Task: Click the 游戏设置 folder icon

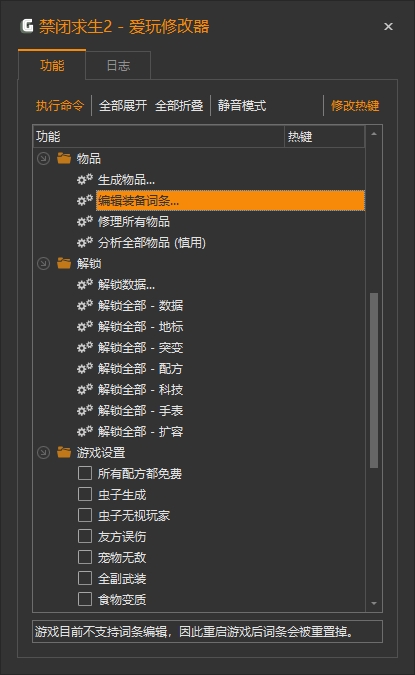Action: click(64, 452)
